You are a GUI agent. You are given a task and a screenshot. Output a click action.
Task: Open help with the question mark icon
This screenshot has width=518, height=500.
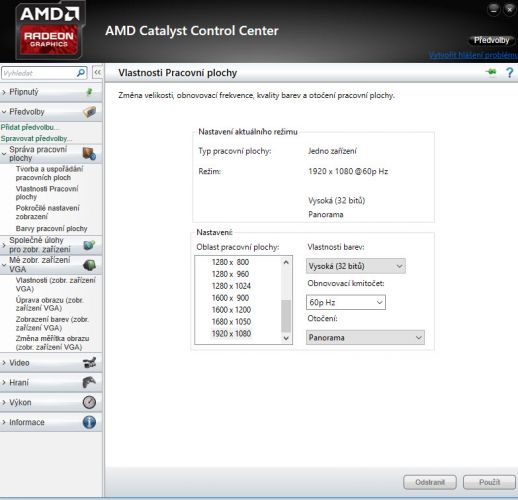pyautogui.click(x=509, y=72)
